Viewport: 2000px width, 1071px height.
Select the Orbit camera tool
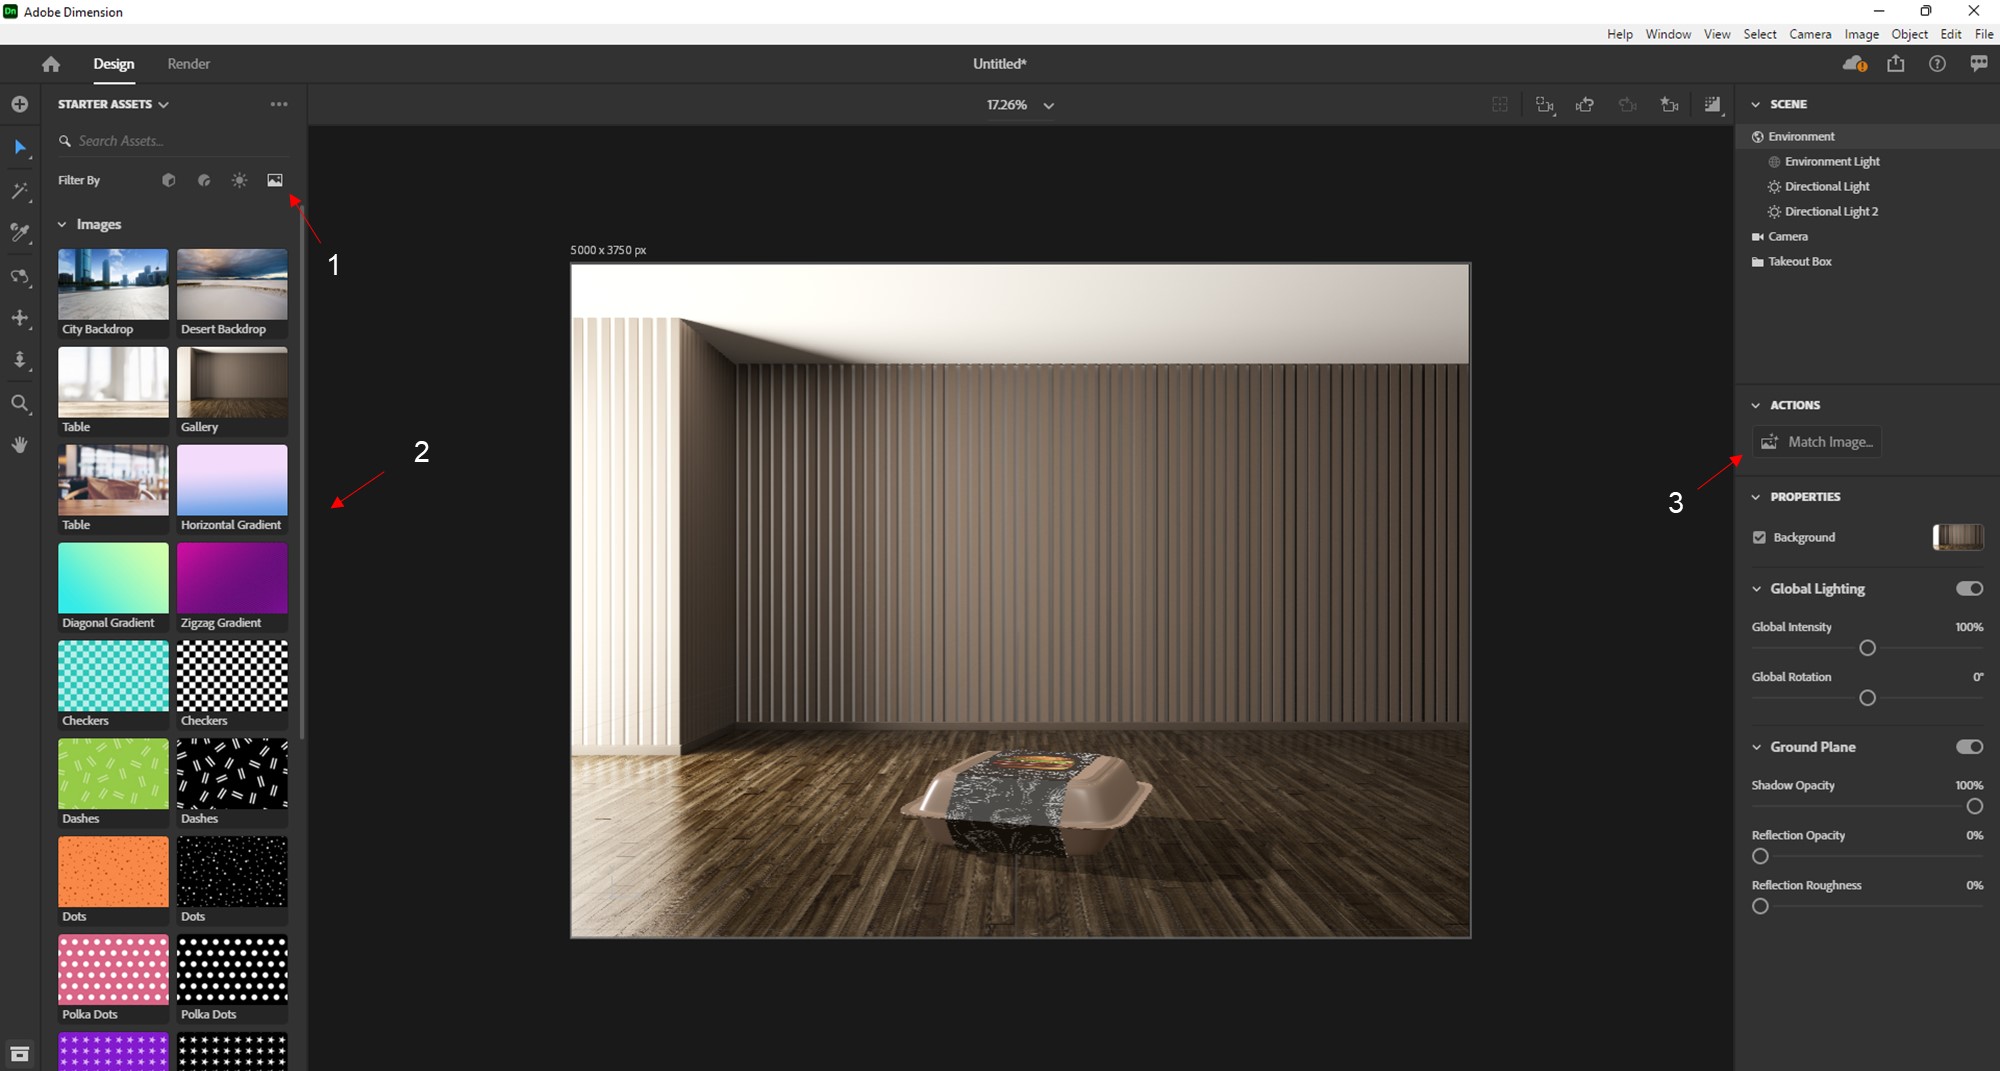[20, 276]
